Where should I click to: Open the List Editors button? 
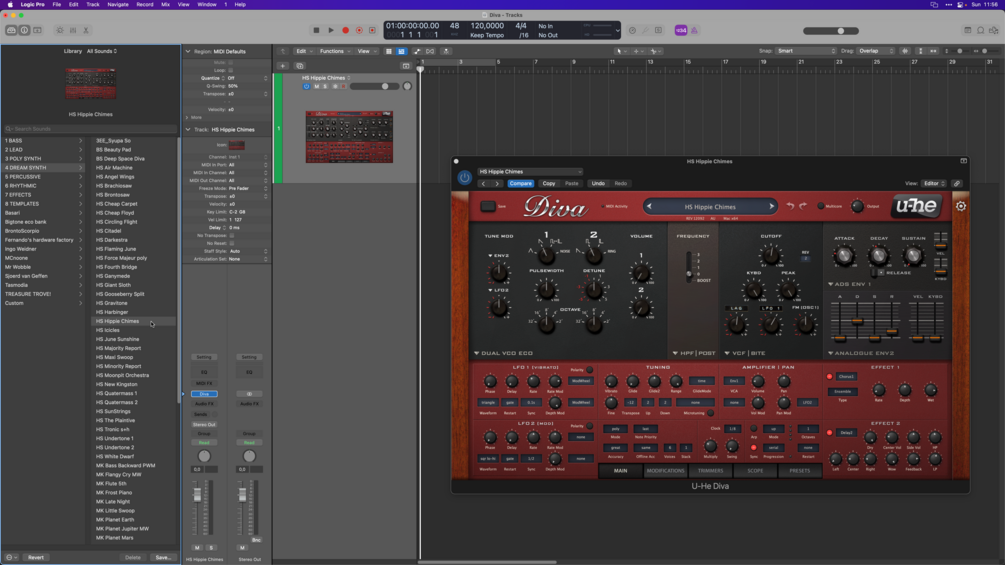tap(967, 30)
